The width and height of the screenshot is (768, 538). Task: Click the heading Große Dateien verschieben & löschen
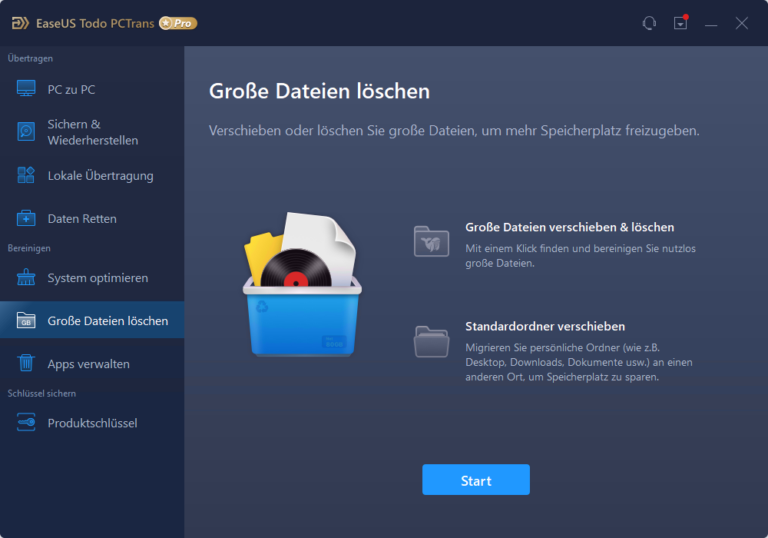tap(570, 227)
